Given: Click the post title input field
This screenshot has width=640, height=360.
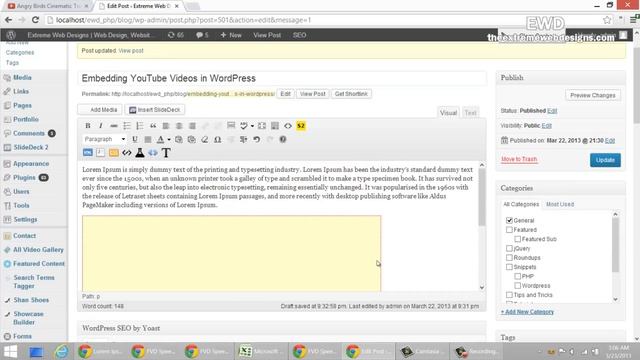Looking at the screenshot, I should (x=282, y=78).
